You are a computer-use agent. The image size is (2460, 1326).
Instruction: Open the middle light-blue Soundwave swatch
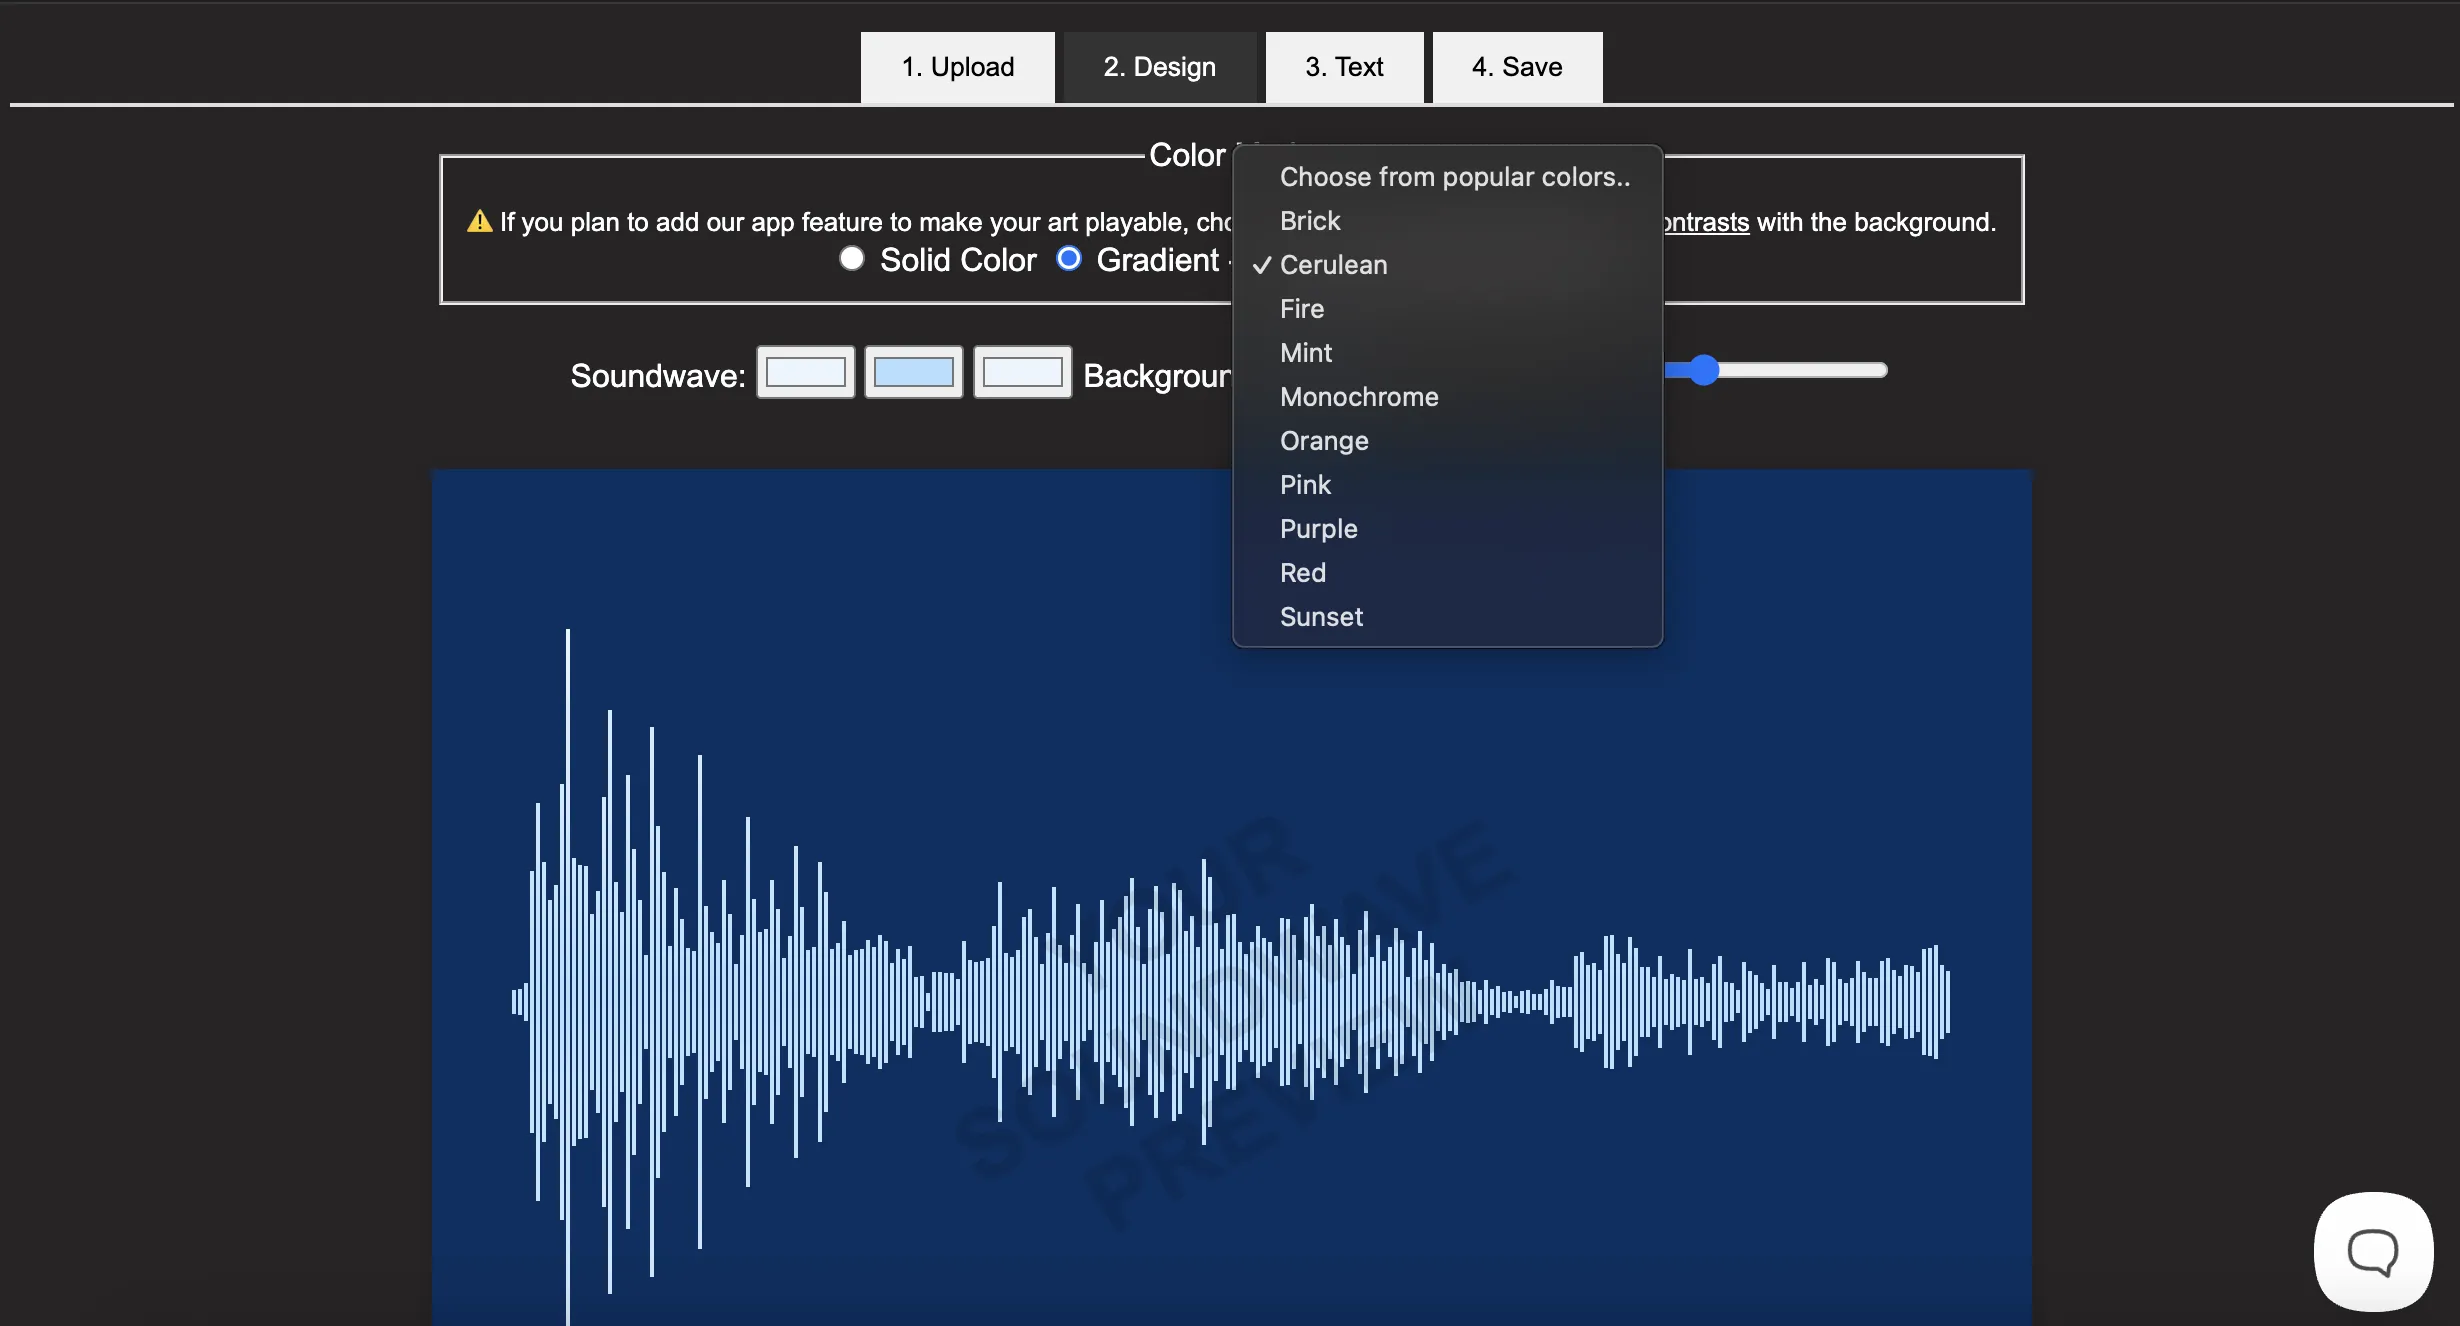coord(914,372)
